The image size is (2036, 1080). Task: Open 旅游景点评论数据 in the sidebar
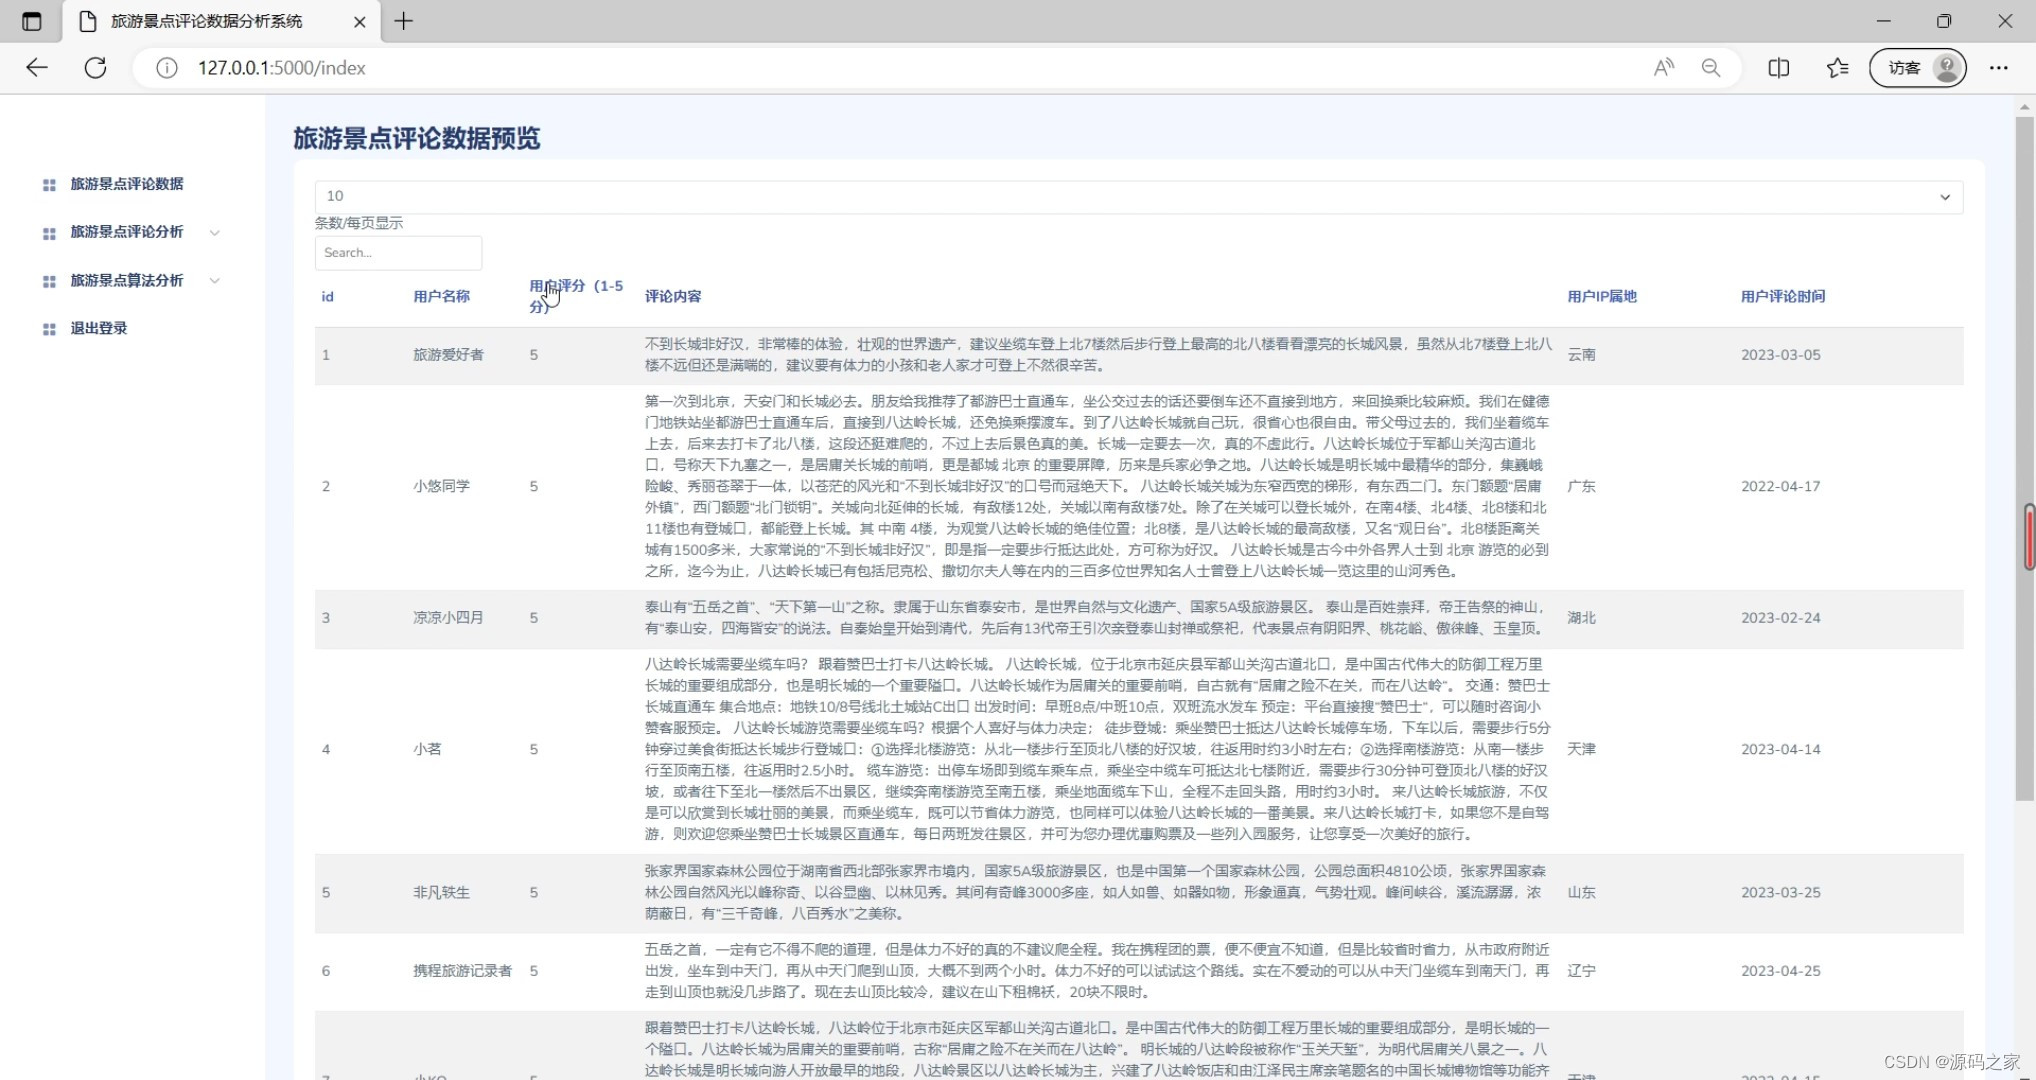coord(127,184)
